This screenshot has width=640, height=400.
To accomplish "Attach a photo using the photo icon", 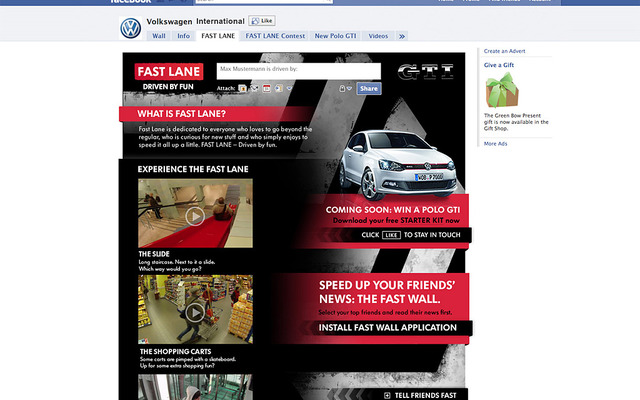I will tap(242, 88).
